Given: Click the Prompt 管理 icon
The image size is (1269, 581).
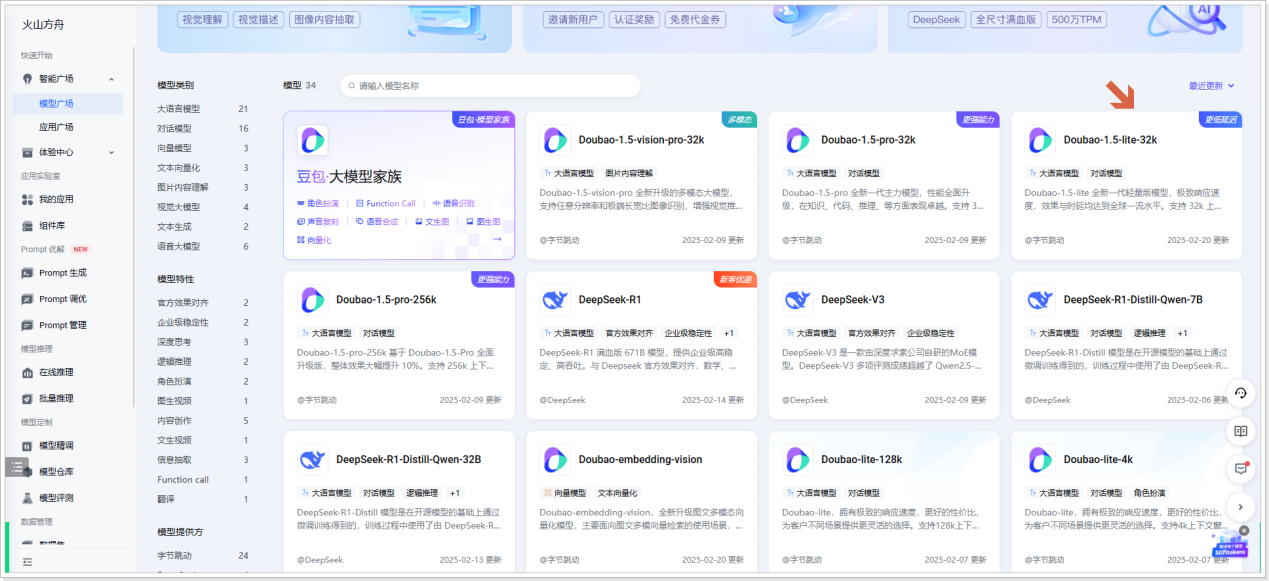Looking at the screenshot, I should point(27,325).
